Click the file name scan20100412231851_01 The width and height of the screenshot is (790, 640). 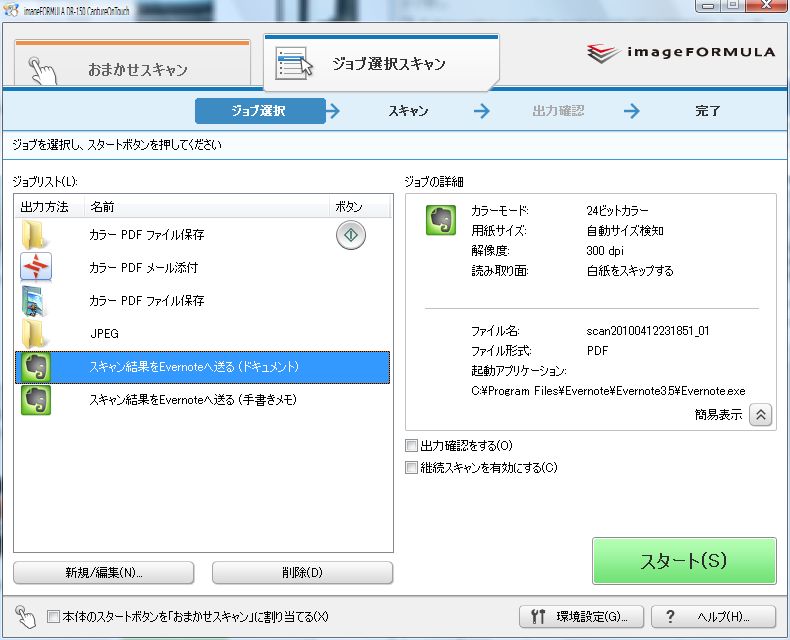pyautogui.click(x=647, y=331)
